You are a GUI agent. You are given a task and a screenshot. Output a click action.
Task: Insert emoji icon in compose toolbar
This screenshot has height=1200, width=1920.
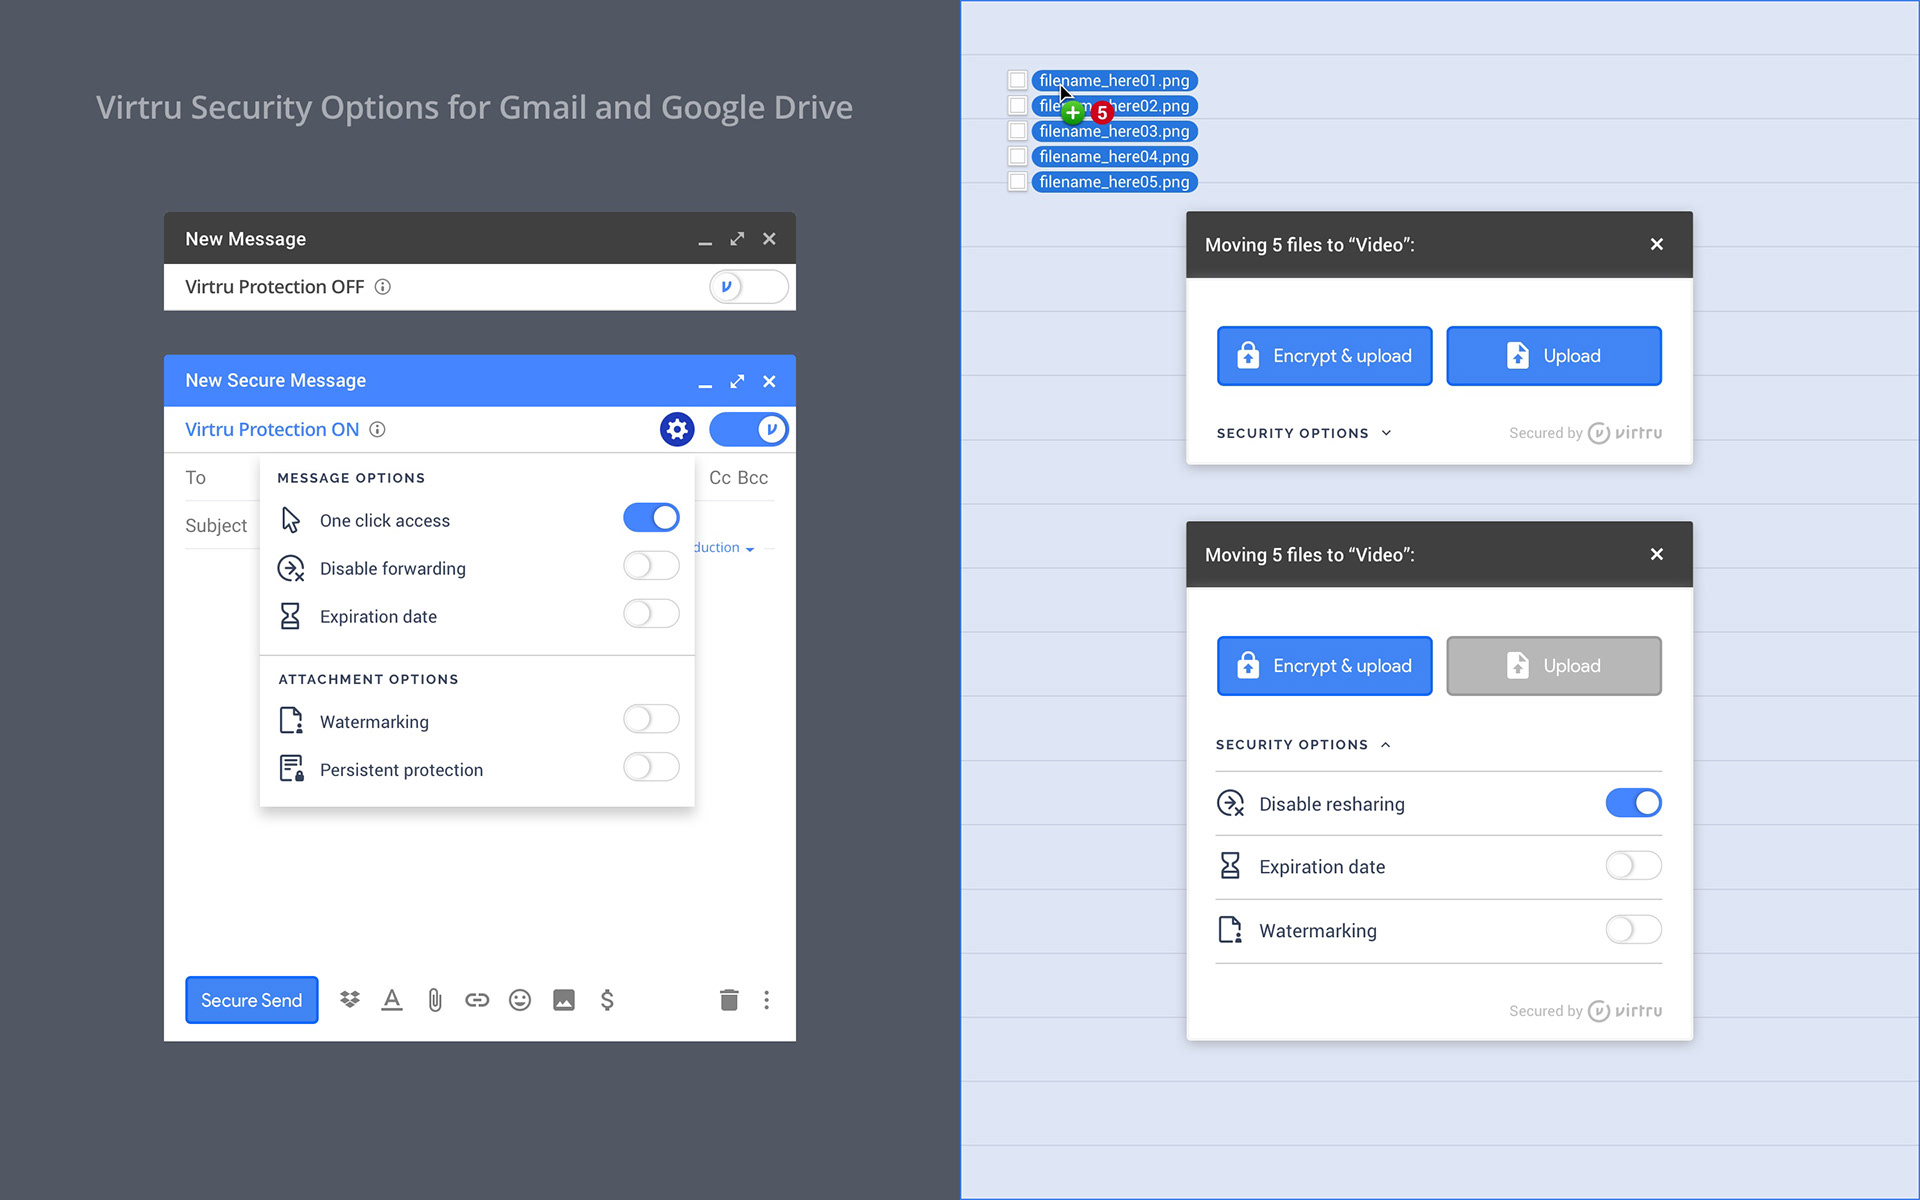520,999
